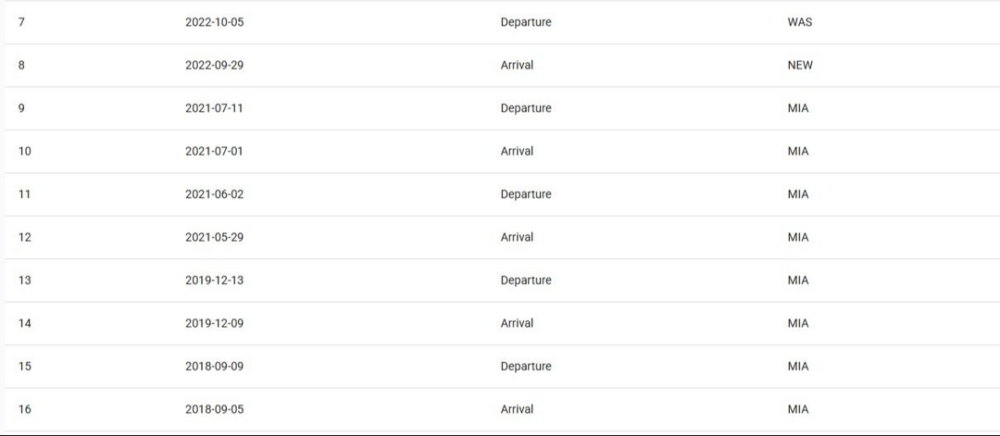Select the Departure cell in row 9

525,109
